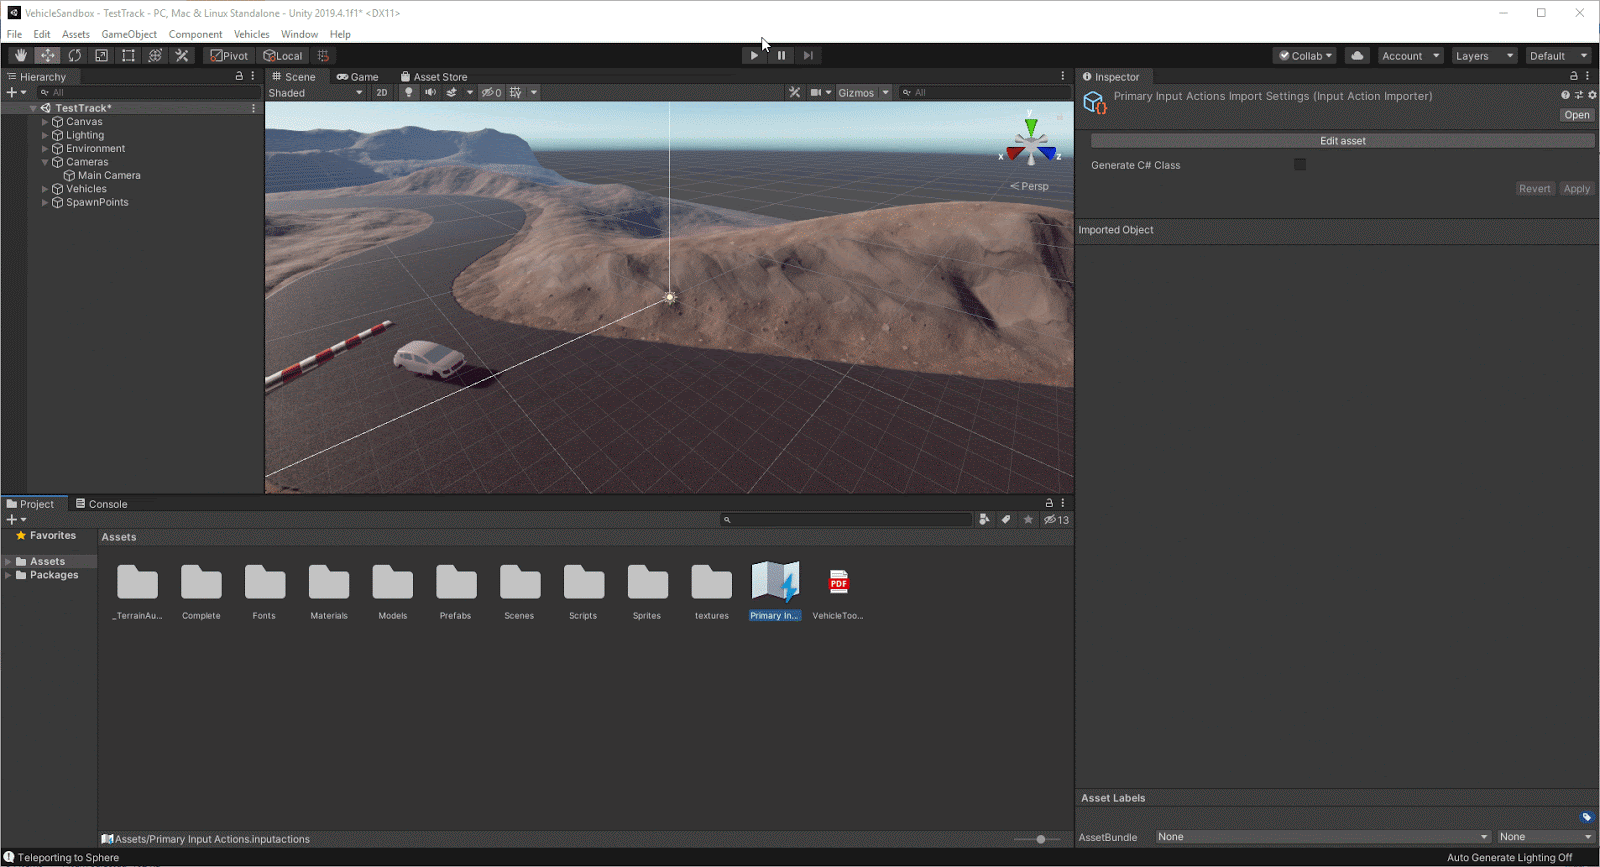Select the Rect Transform tool

pyautogui.click(x=128, y=56)
